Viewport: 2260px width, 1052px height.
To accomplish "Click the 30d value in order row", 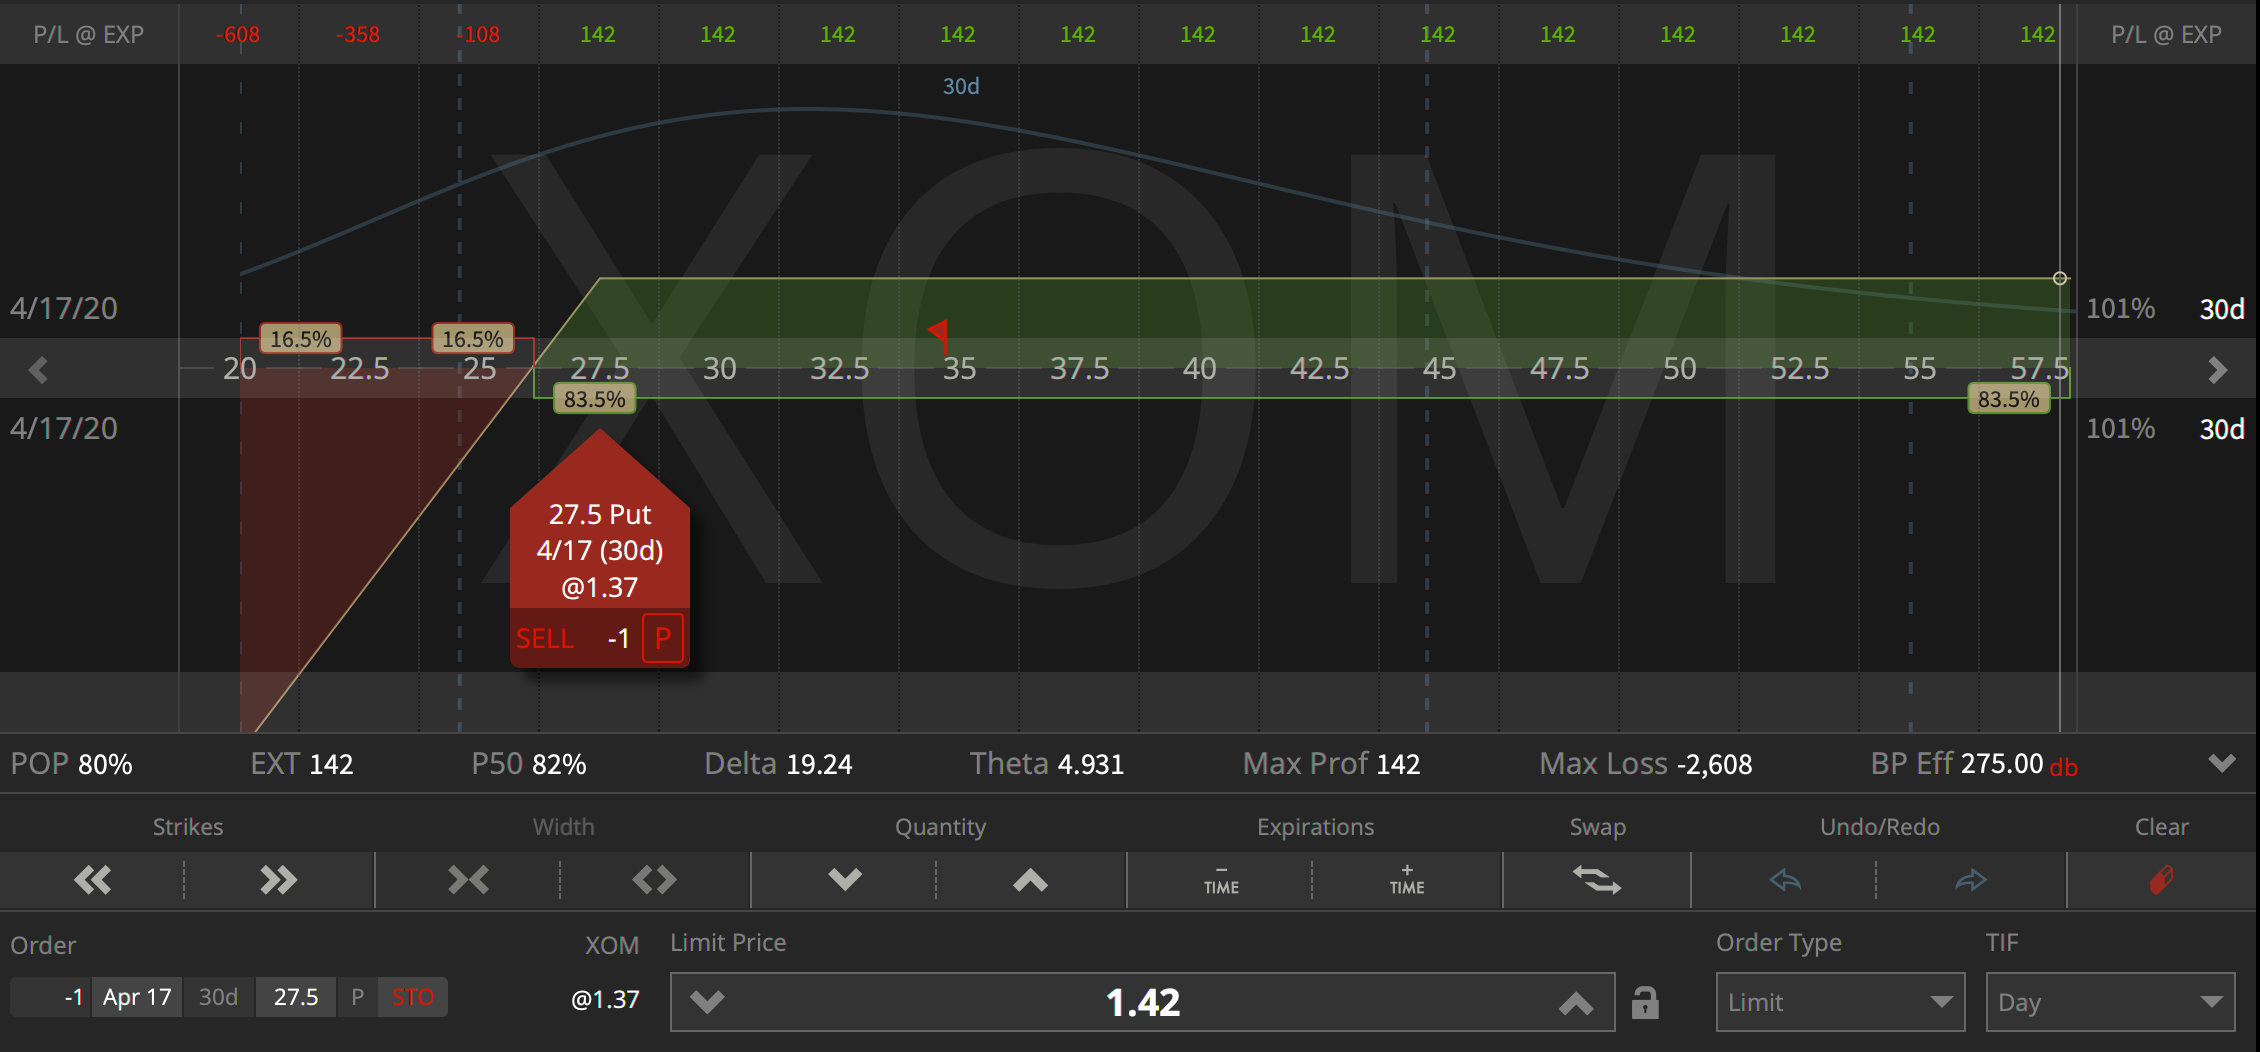I will [218, 997].
